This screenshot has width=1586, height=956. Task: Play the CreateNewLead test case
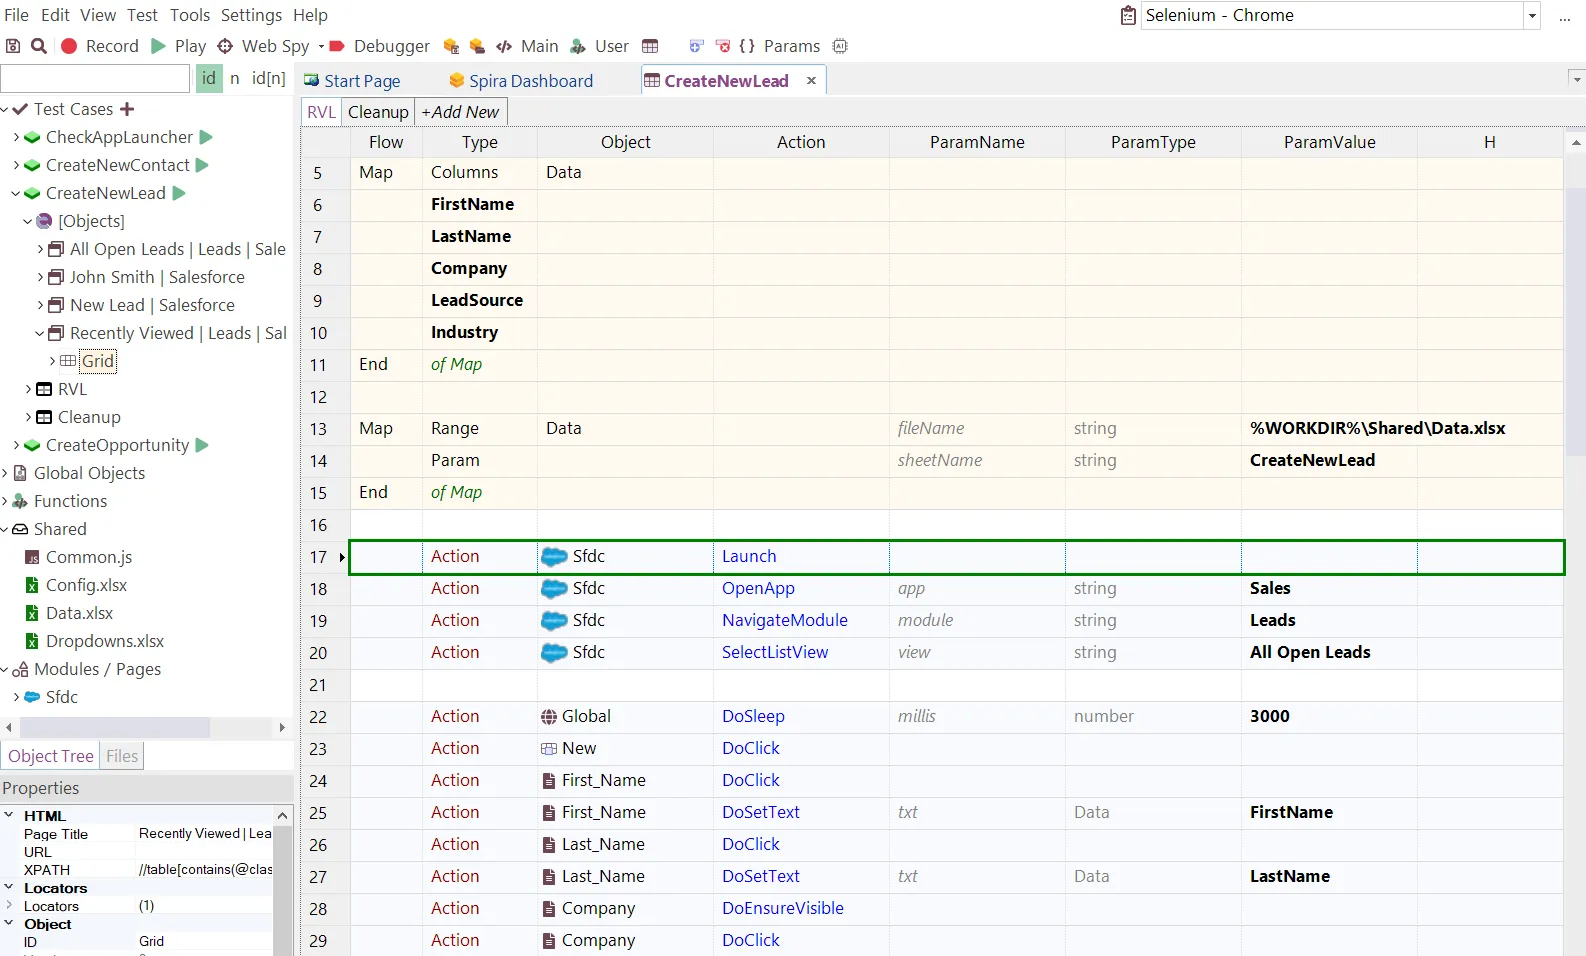click(x=179, y=193)
